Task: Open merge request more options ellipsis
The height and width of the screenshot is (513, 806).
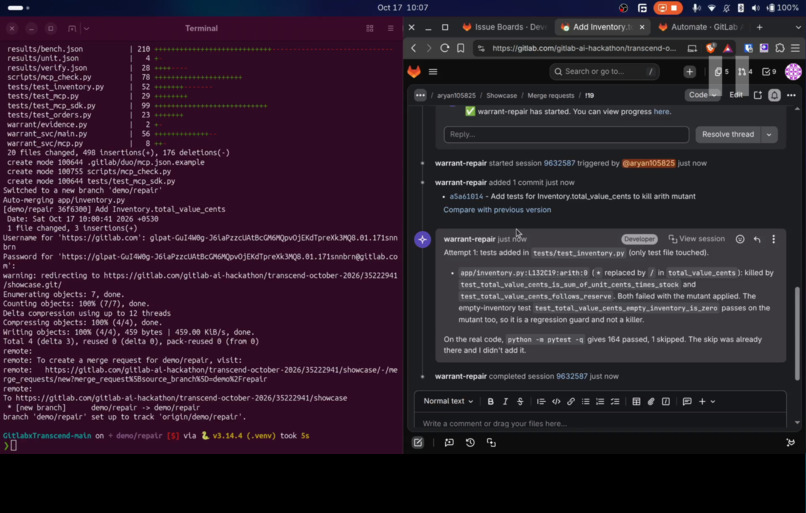Action: click(x=791, y=95)
